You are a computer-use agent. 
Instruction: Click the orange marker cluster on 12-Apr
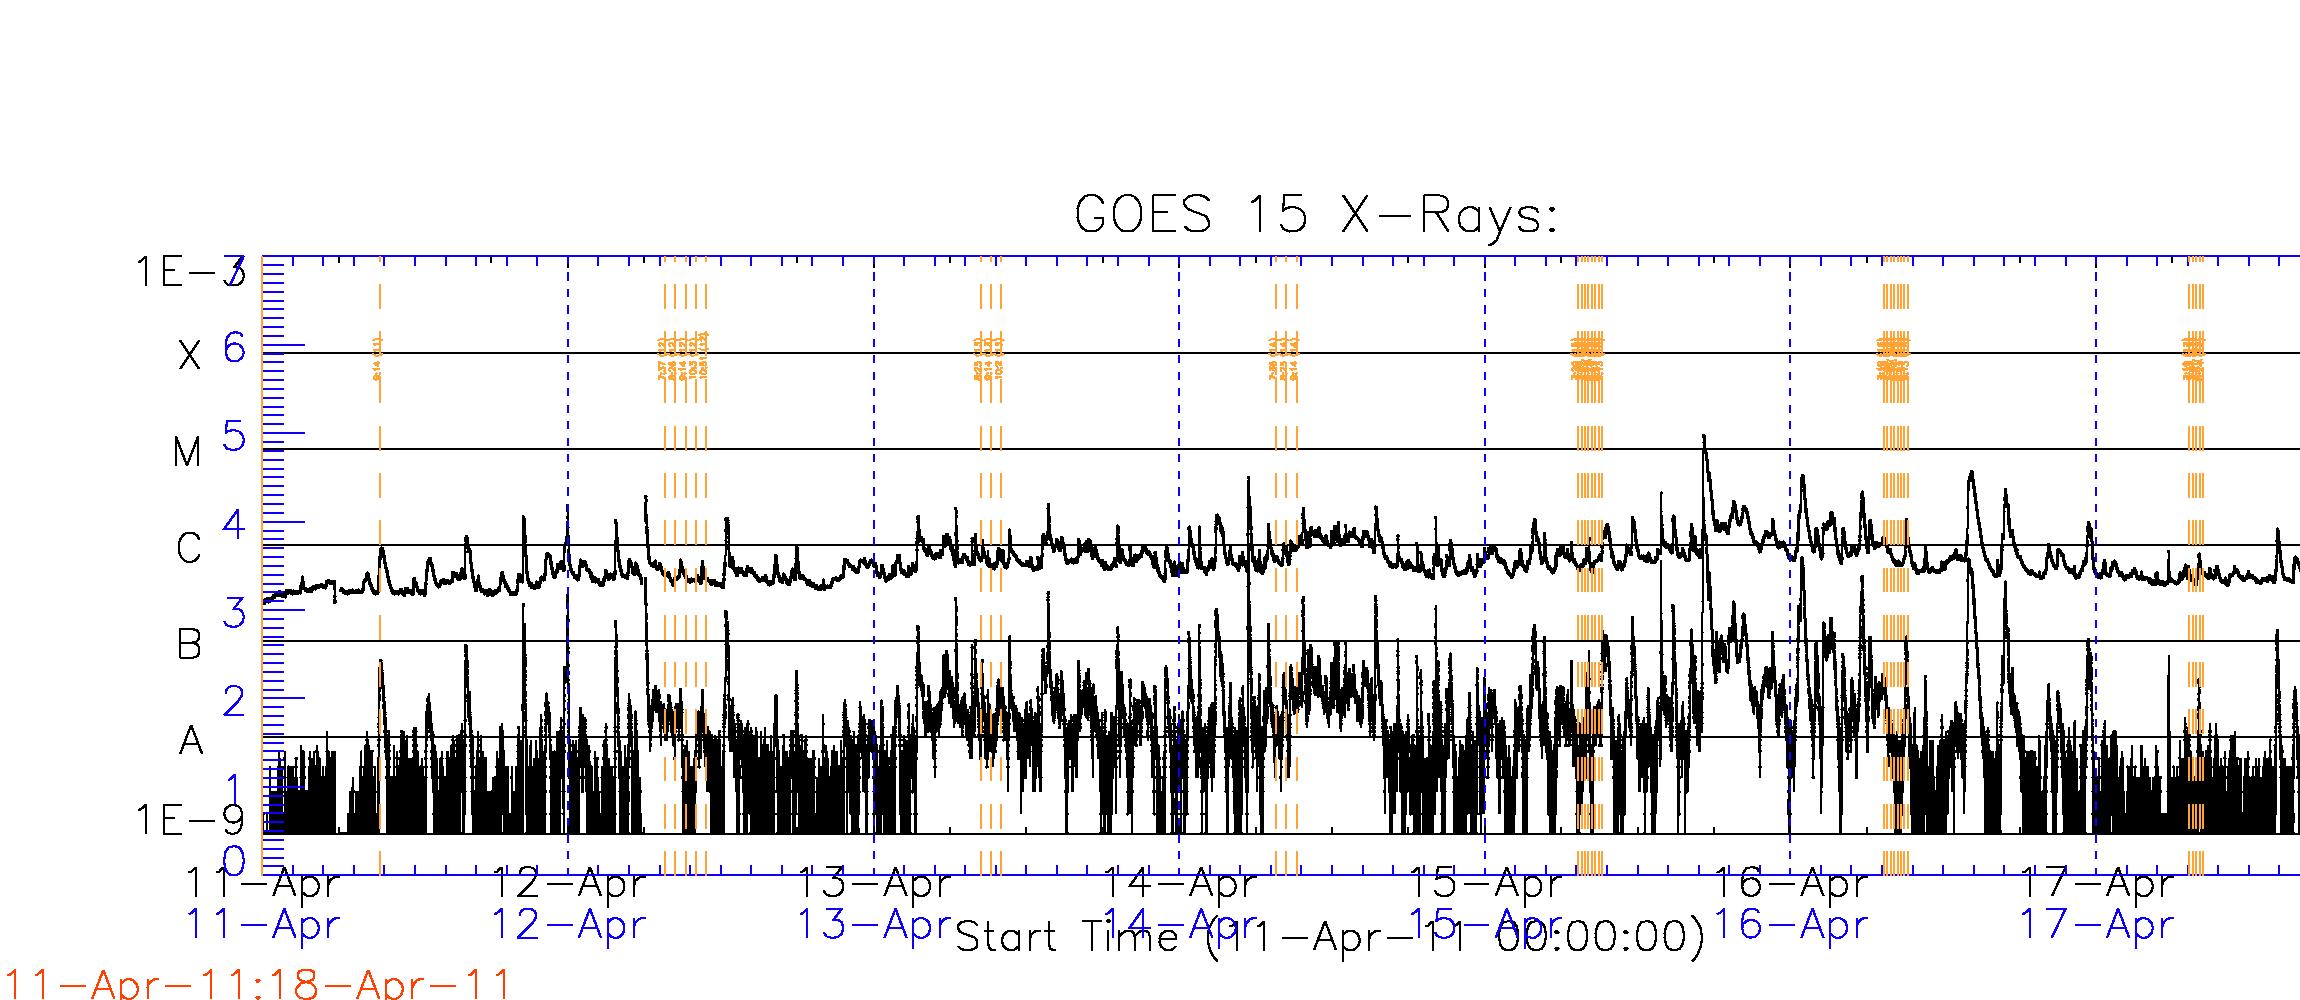pyautogui.click(x=685, y=565)
